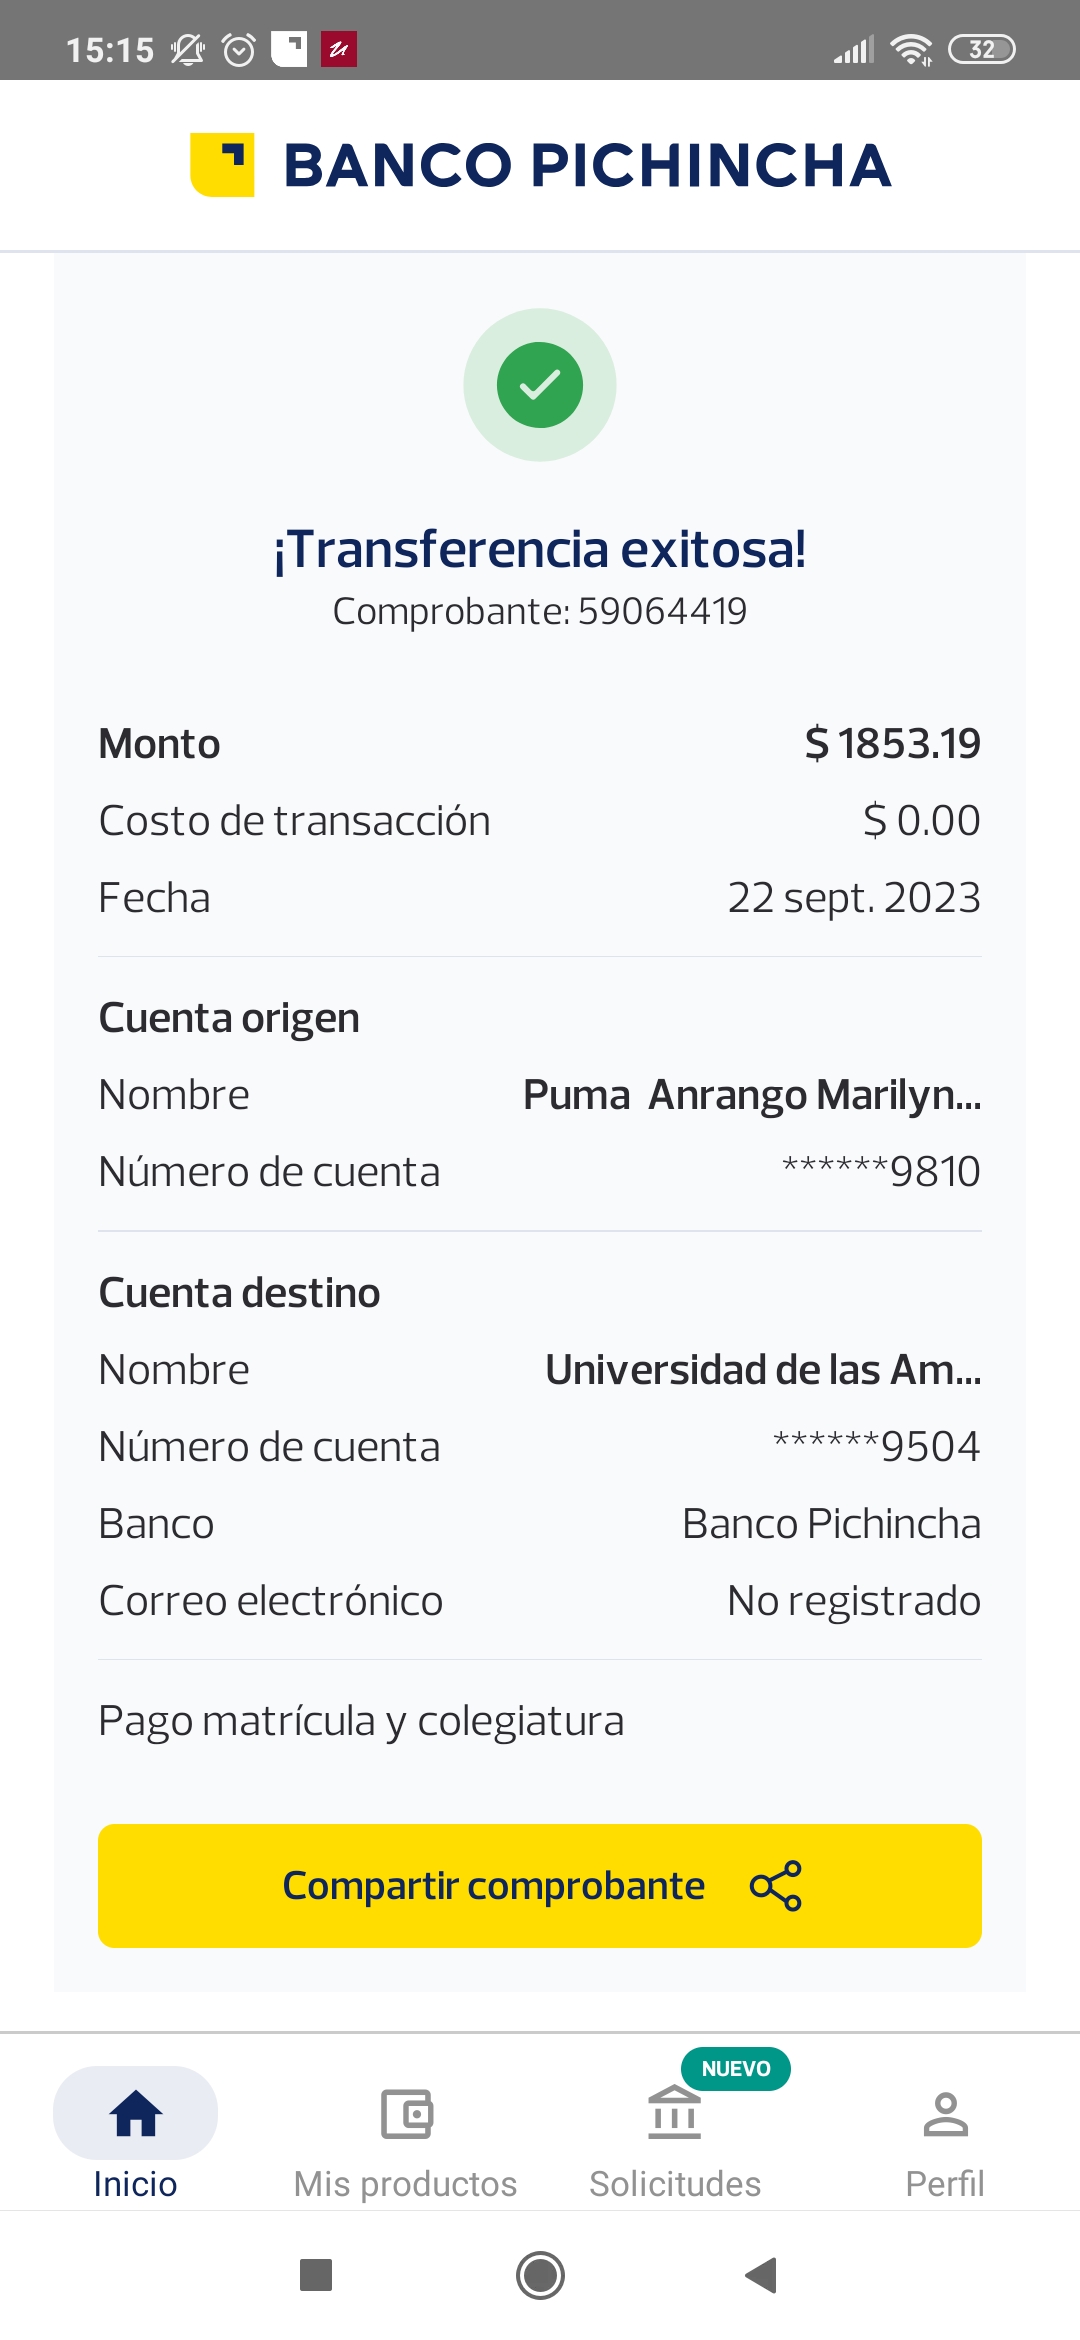Tap the Android back triangle button

(762, 2275)
